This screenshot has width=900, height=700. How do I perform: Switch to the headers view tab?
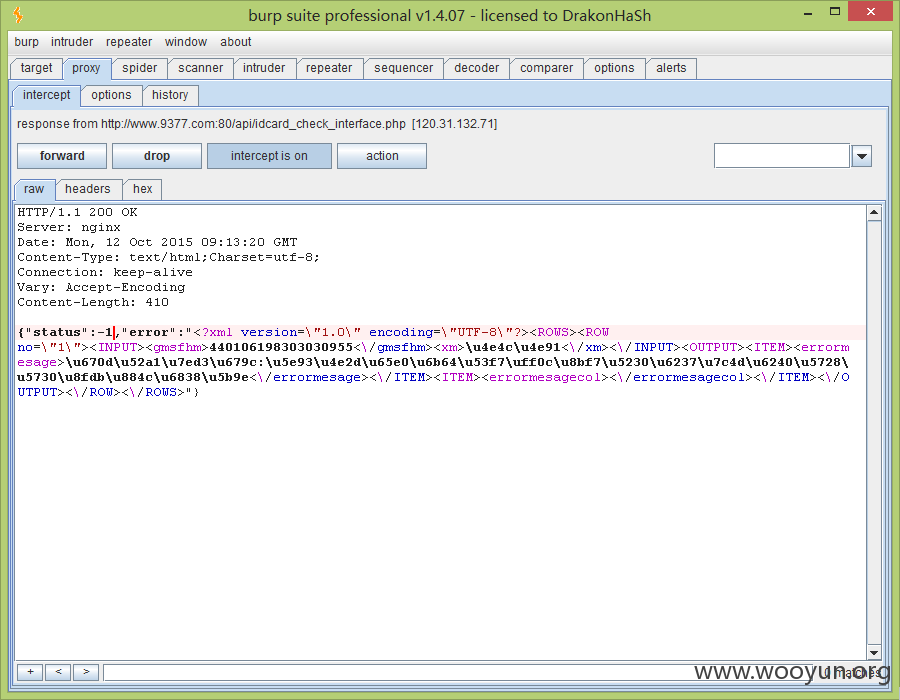tap(87, 189)
